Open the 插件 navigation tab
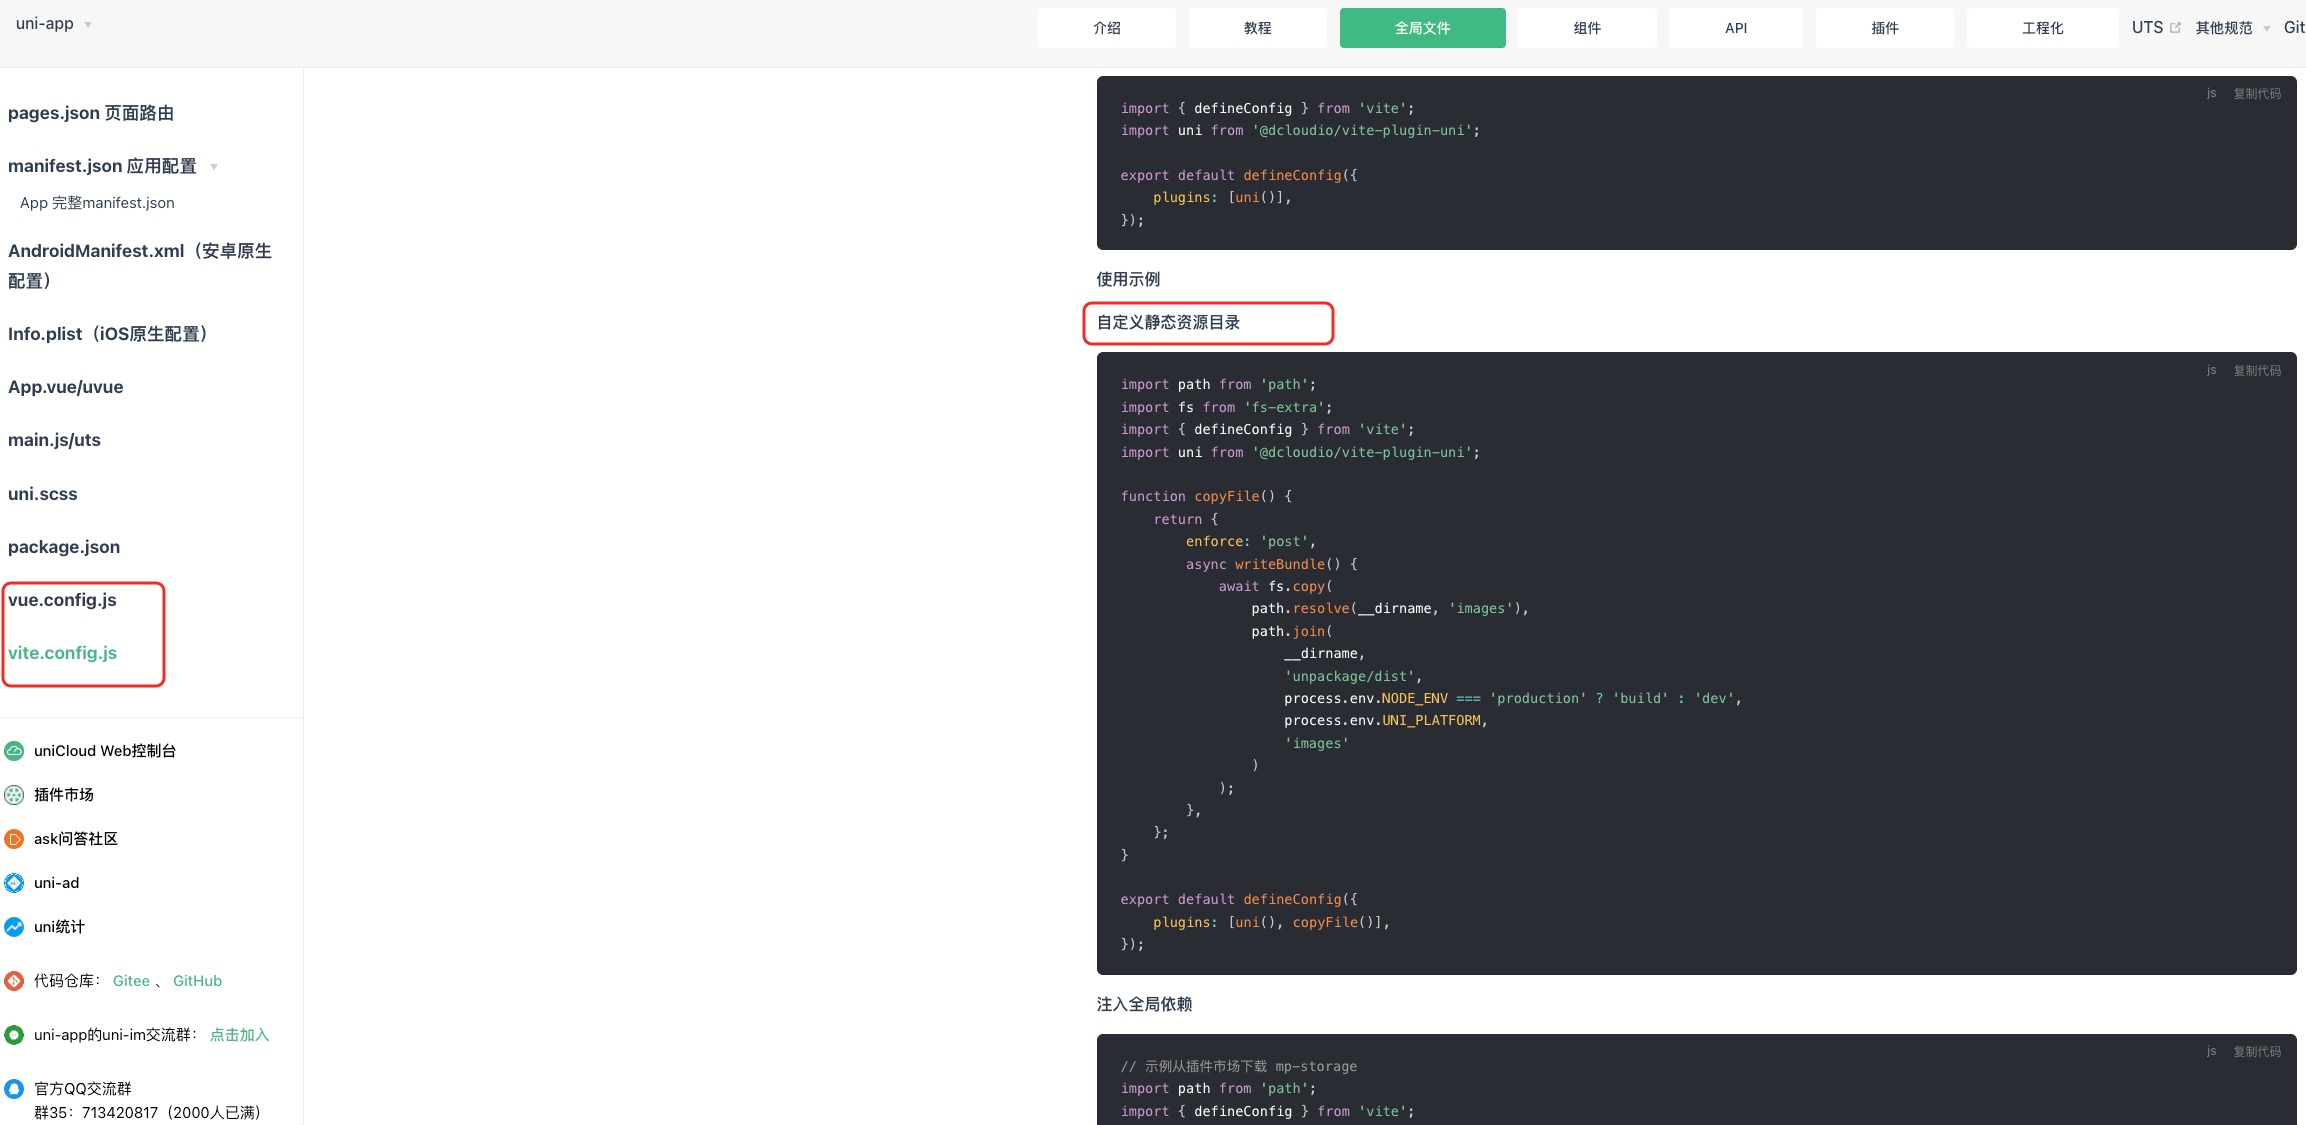The width and height of the screenshot is (2306, 1125). (1884, 28)
